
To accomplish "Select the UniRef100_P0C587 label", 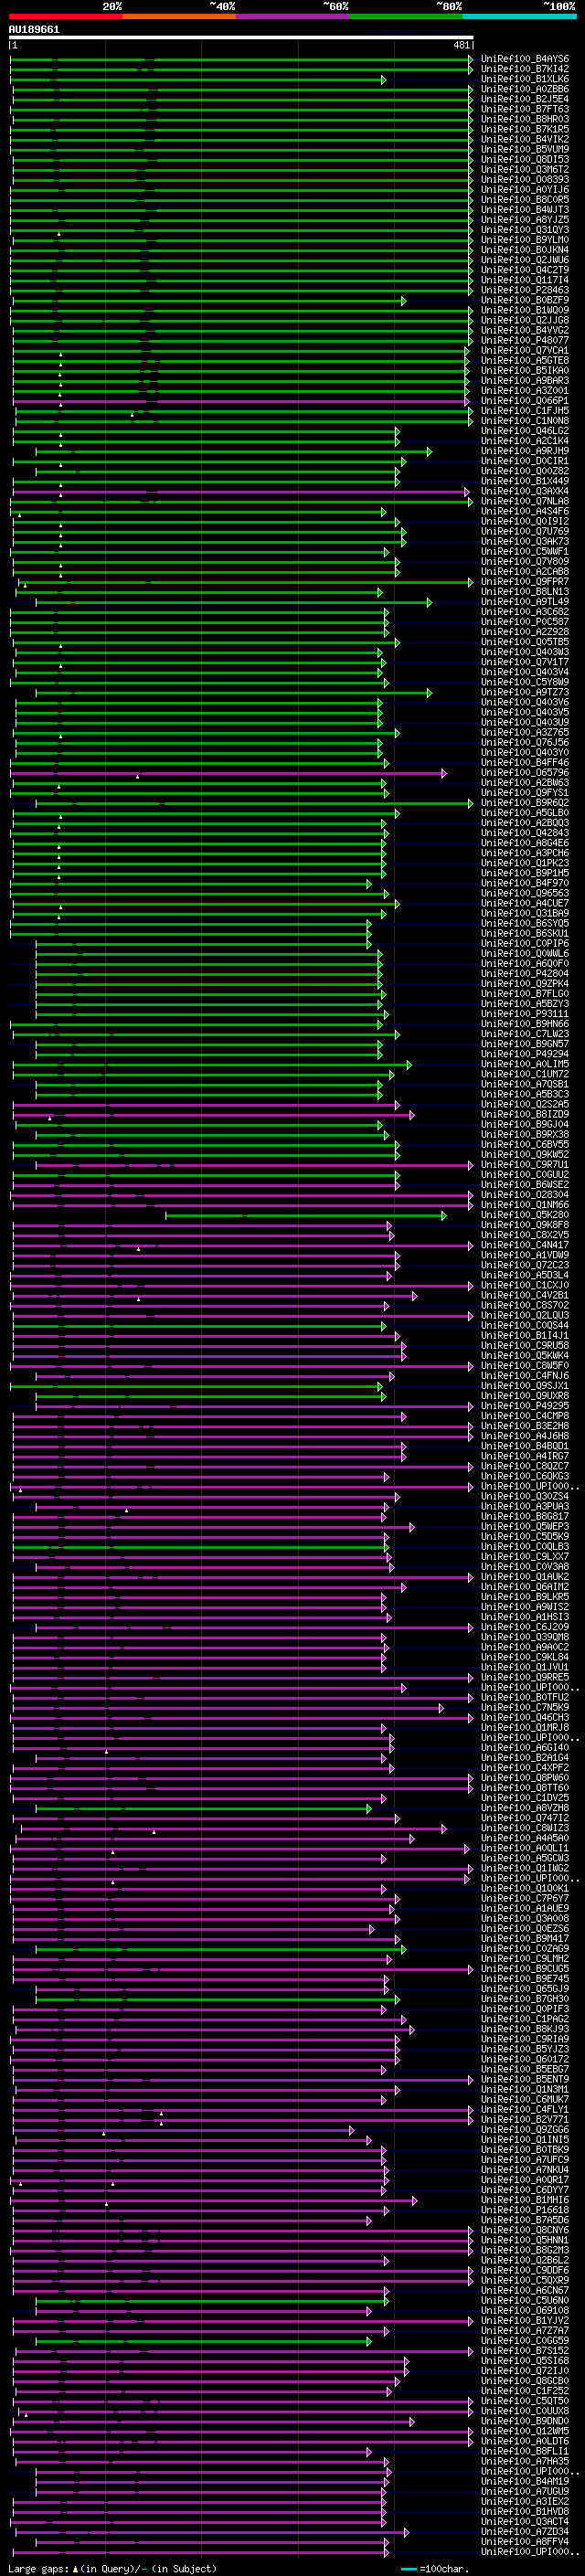I will pyautogui.click(x=525, y=622).
